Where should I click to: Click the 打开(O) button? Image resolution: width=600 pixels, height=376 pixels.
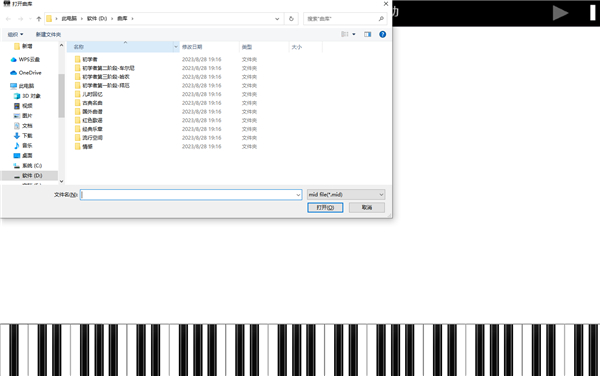tap(325, 207)
